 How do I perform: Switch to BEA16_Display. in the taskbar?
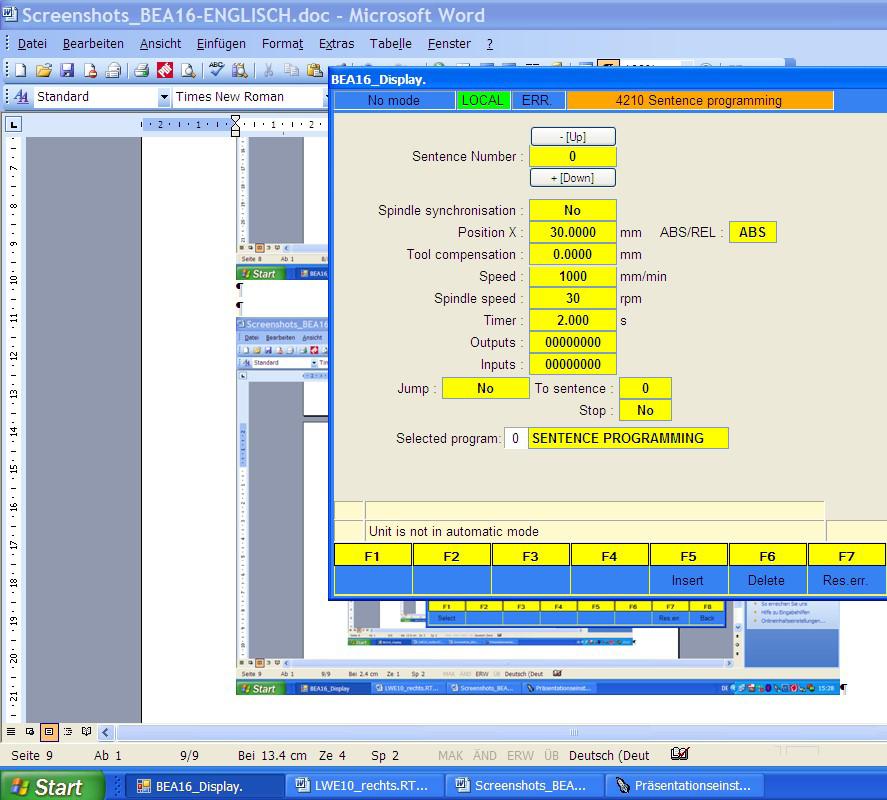204,786
